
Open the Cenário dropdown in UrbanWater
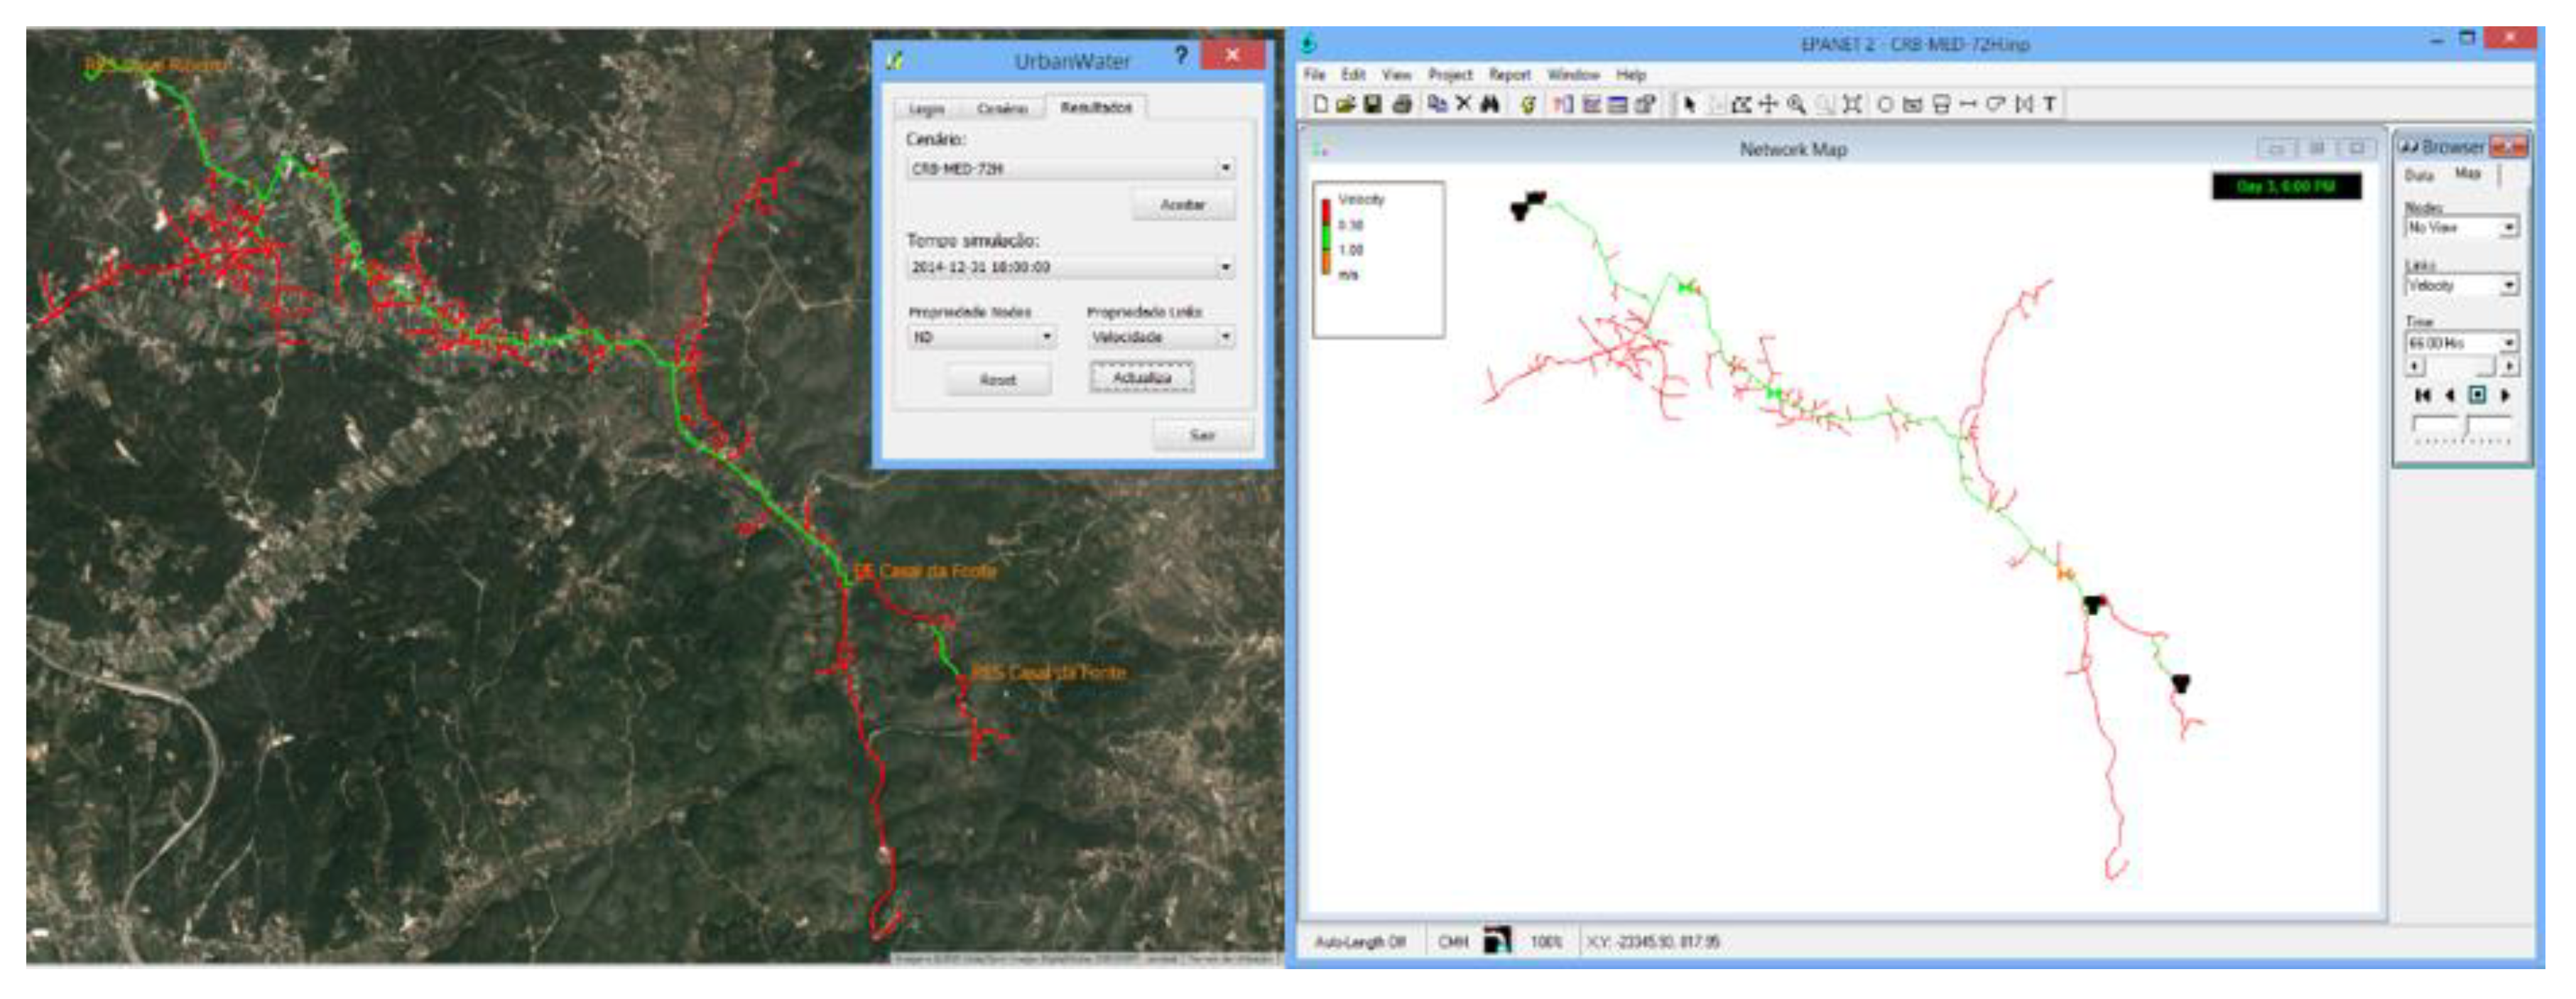pos(1225,168)
